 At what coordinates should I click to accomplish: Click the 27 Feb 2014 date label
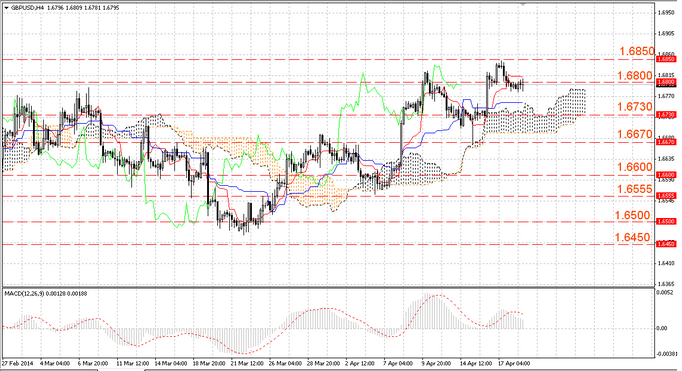point(17,363)
